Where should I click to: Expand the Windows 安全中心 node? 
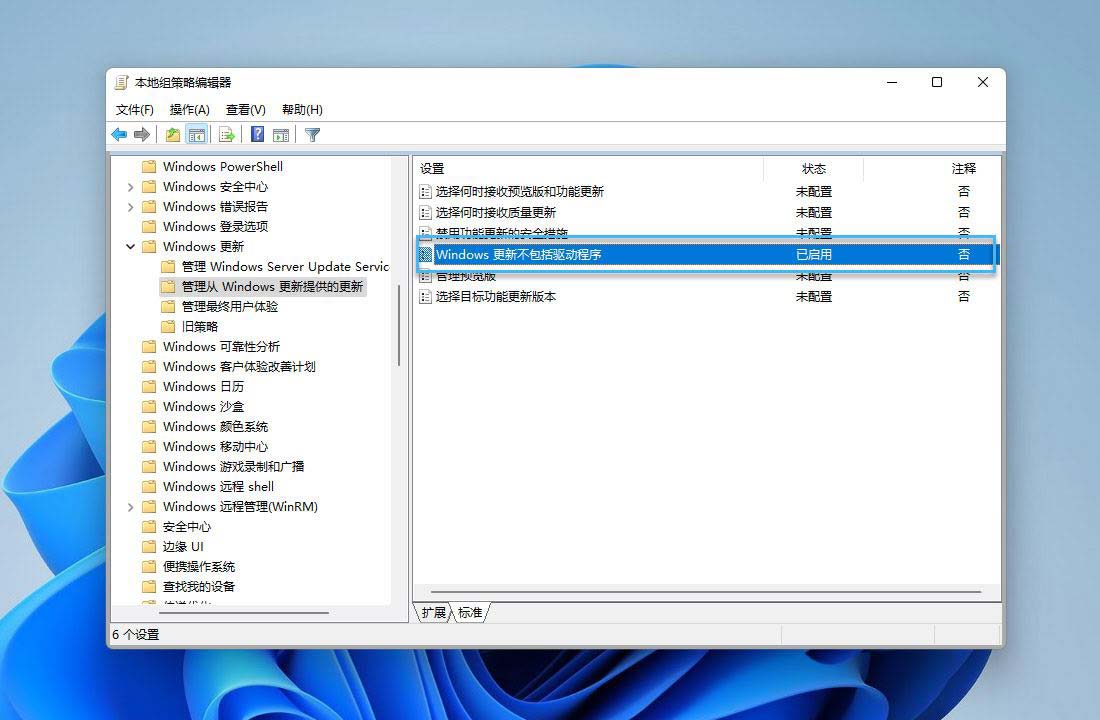tap(130, 186)
